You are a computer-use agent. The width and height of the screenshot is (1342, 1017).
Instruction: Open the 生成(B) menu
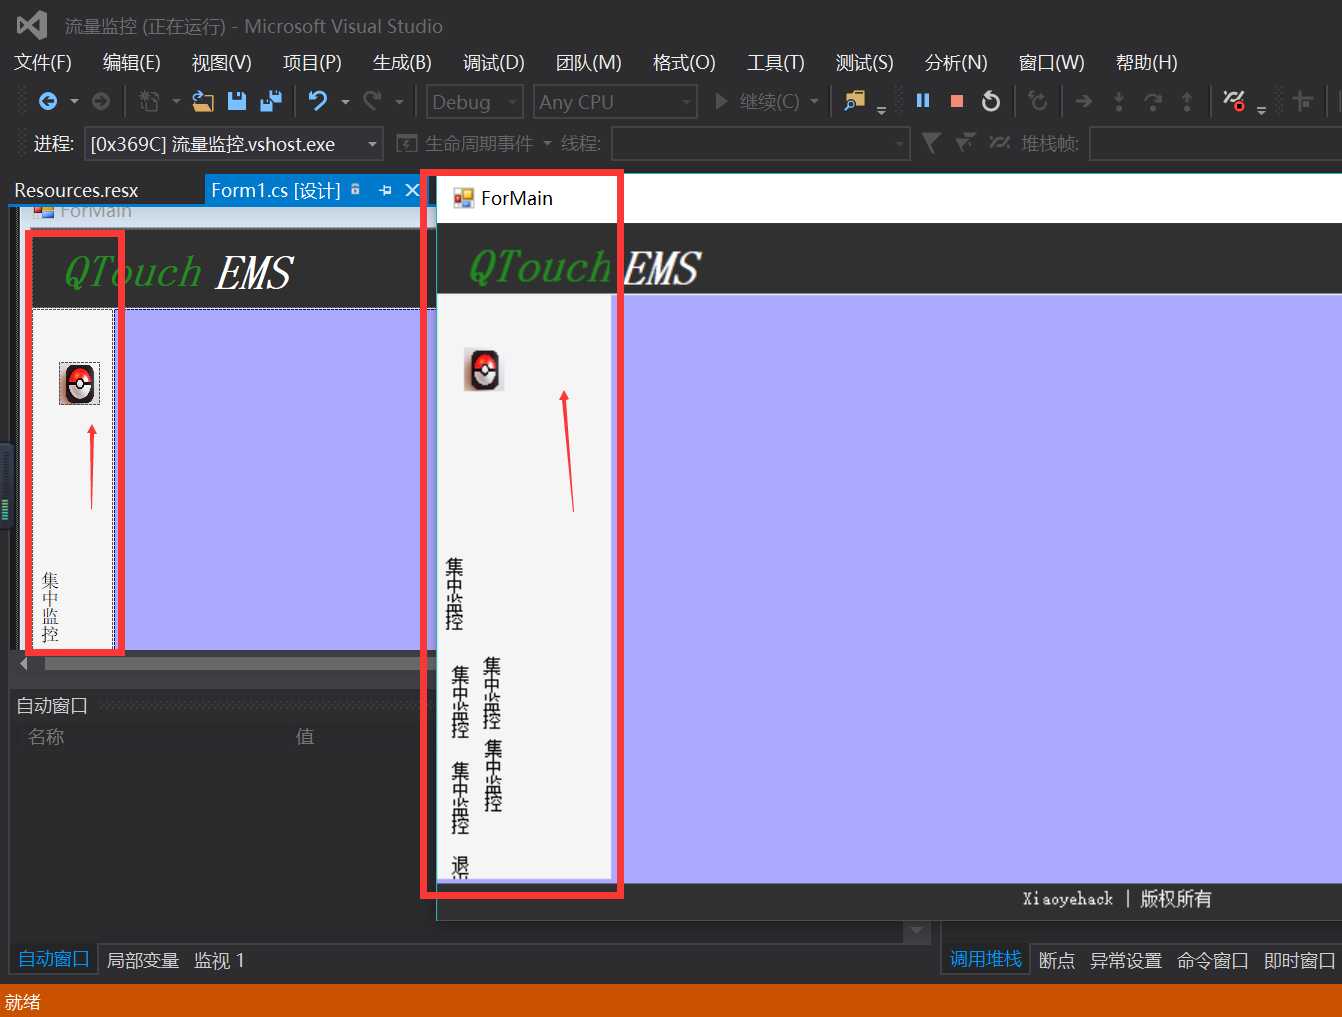(x=402, y=62)
